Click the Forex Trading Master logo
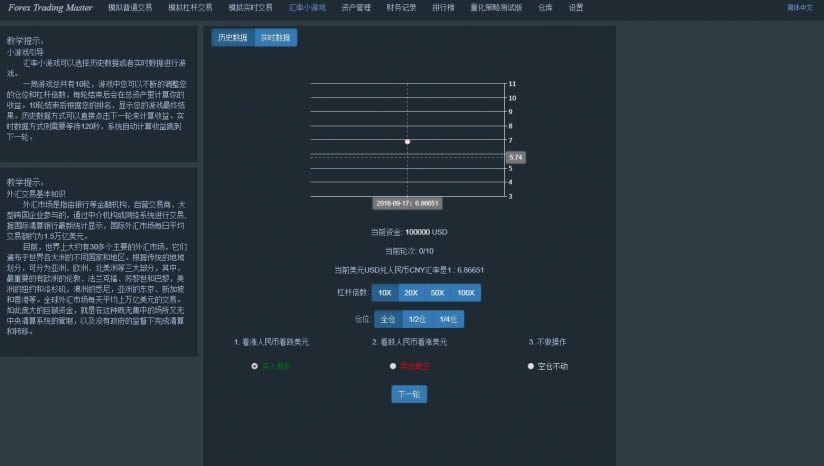Viewport: 824px width, 466px height. click(x=50, y=7)
